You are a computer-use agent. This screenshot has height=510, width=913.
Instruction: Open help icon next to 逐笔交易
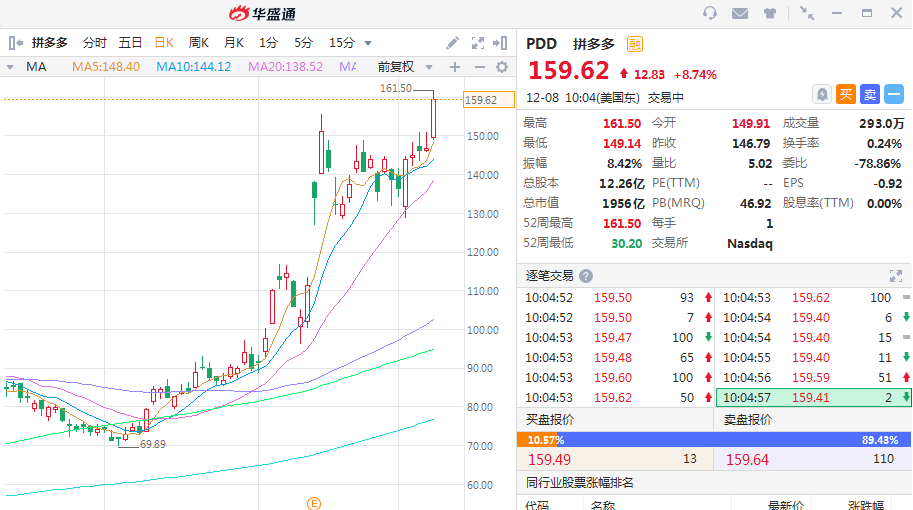[x=586, y=276]
